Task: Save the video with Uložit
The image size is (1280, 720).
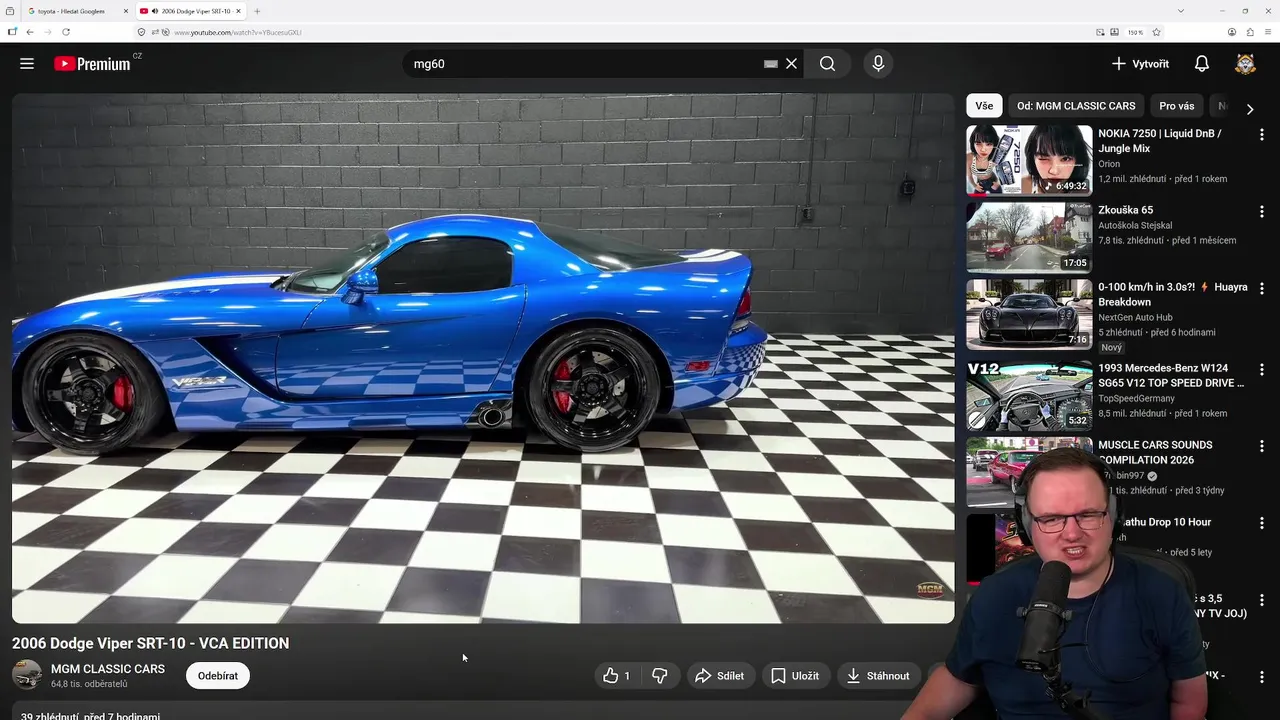Action: pyautogui.click(x=796, y=676)
